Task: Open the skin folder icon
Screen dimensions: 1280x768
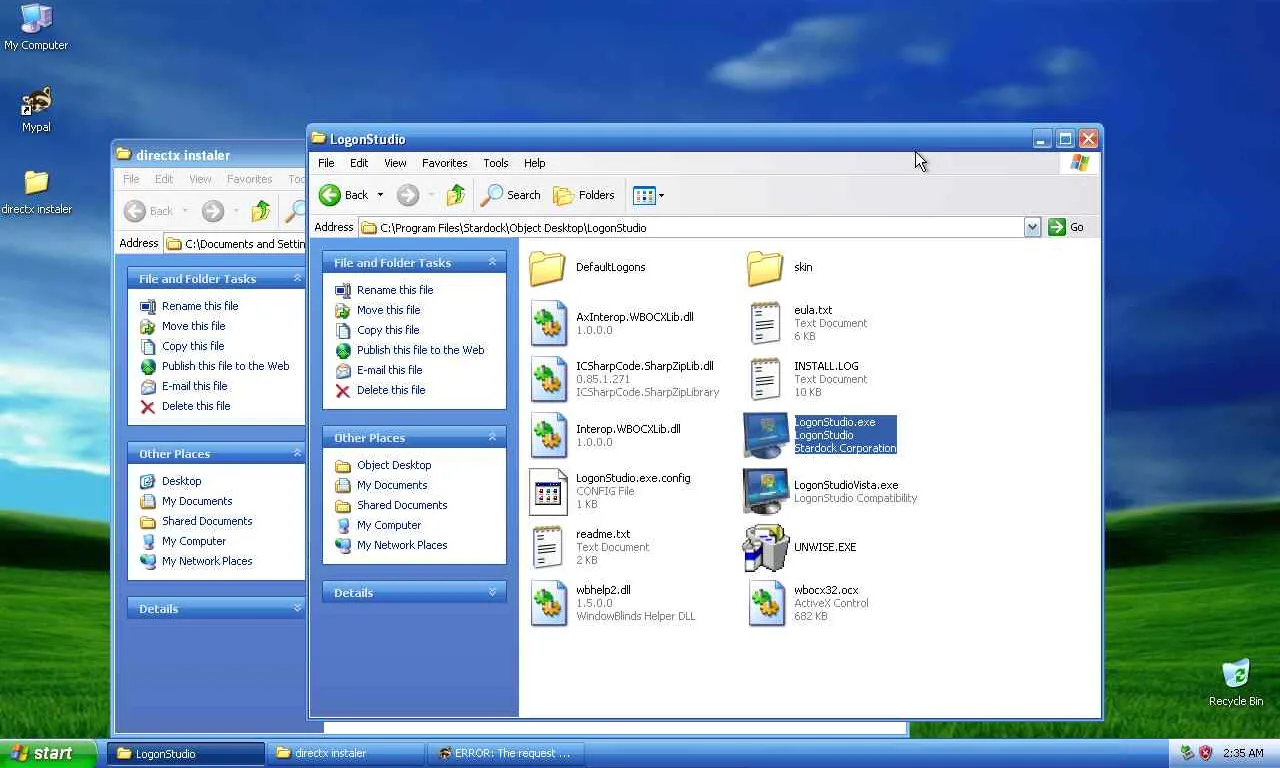Action: point(765,267)
